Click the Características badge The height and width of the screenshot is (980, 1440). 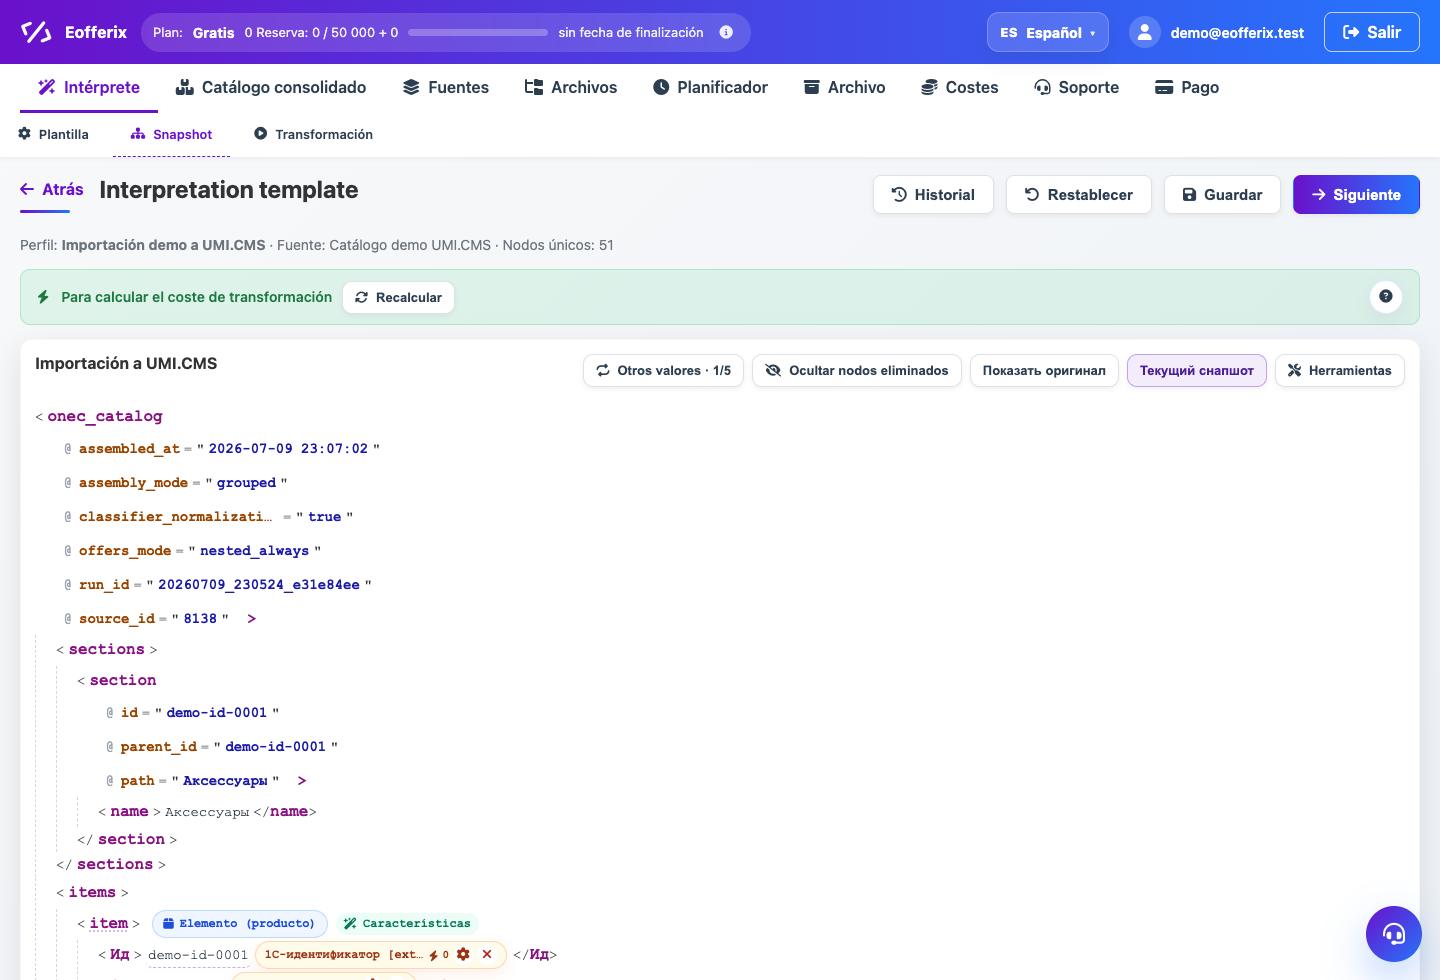tap(407, 923)
